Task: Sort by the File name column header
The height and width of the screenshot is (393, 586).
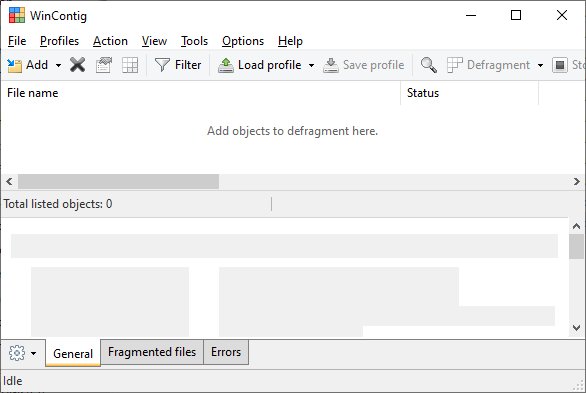Action: tap(201, 93)
